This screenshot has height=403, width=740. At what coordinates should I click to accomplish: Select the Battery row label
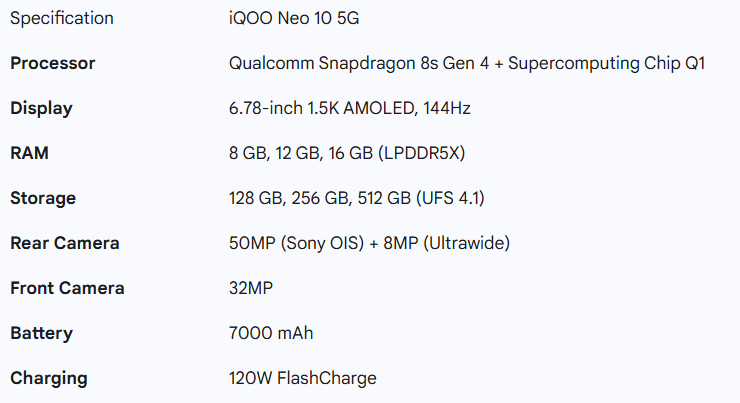[x=41, y=333]
